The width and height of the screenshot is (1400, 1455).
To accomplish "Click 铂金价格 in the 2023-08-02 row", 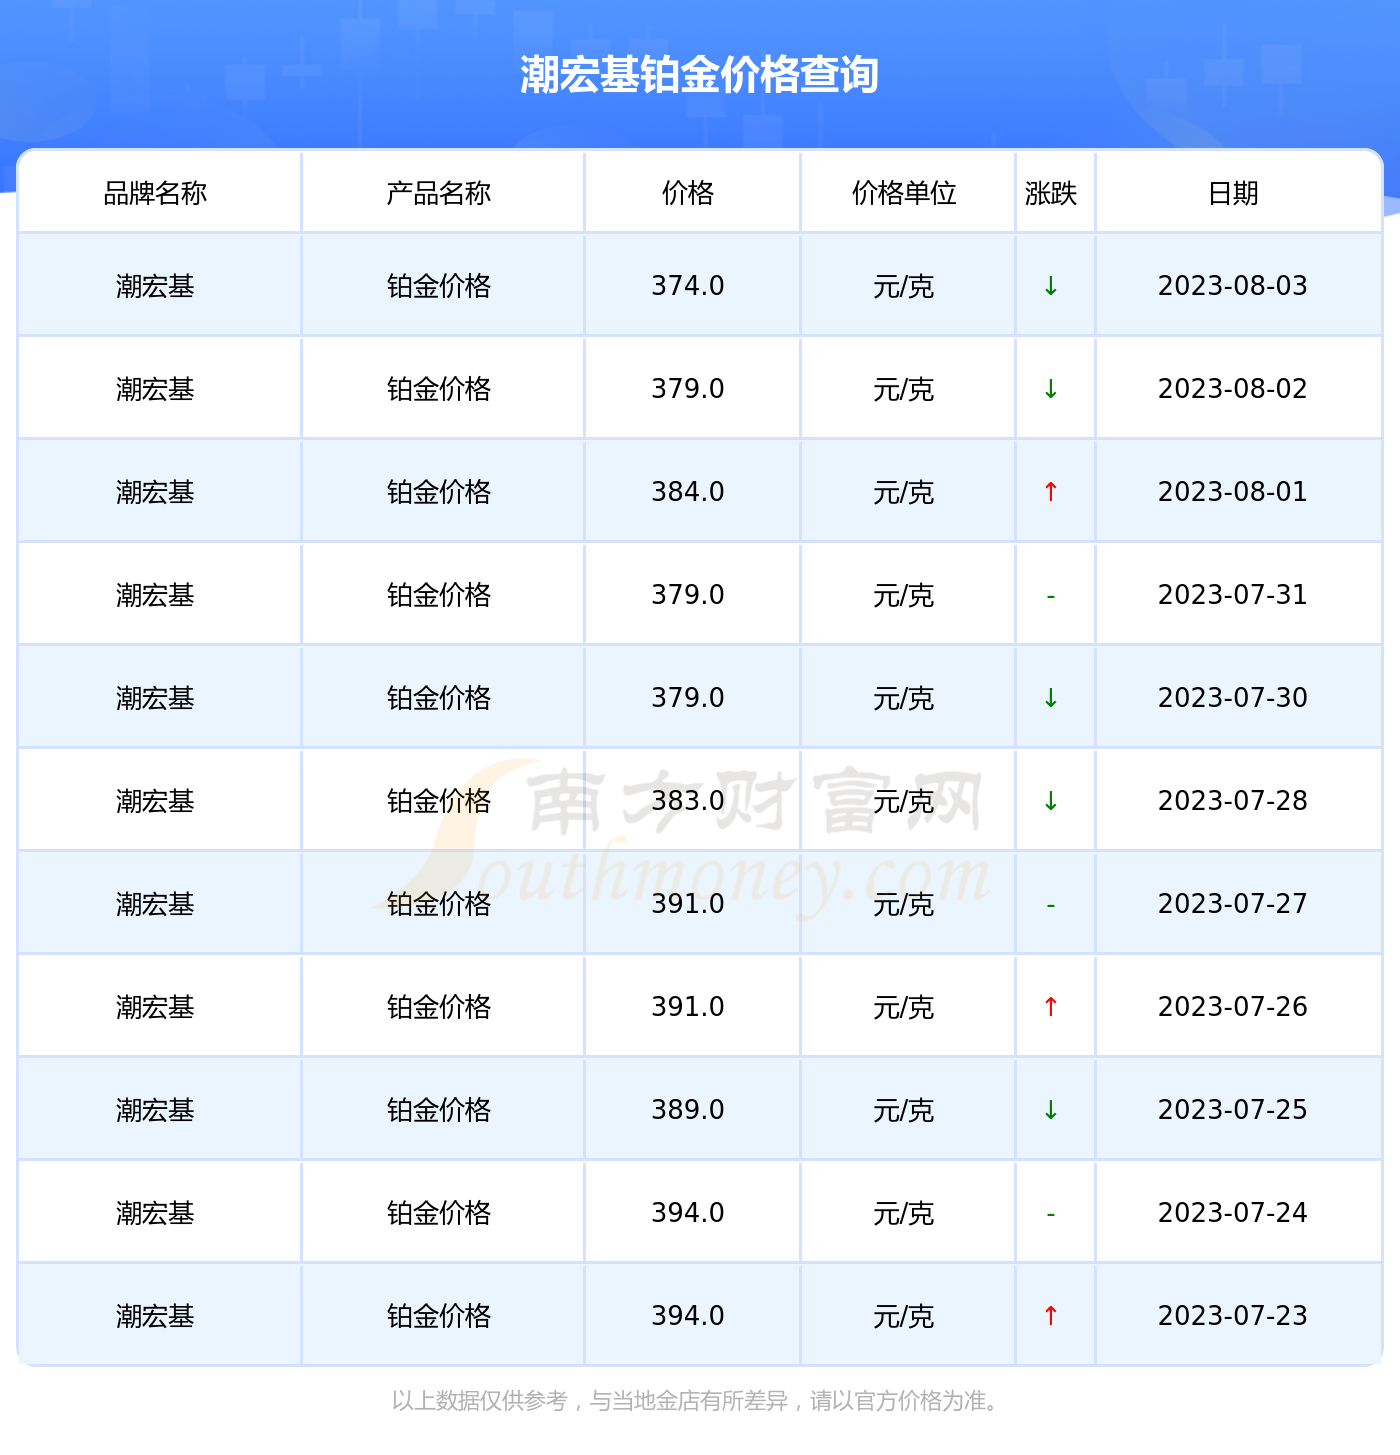I will click(x=439, y=390).
